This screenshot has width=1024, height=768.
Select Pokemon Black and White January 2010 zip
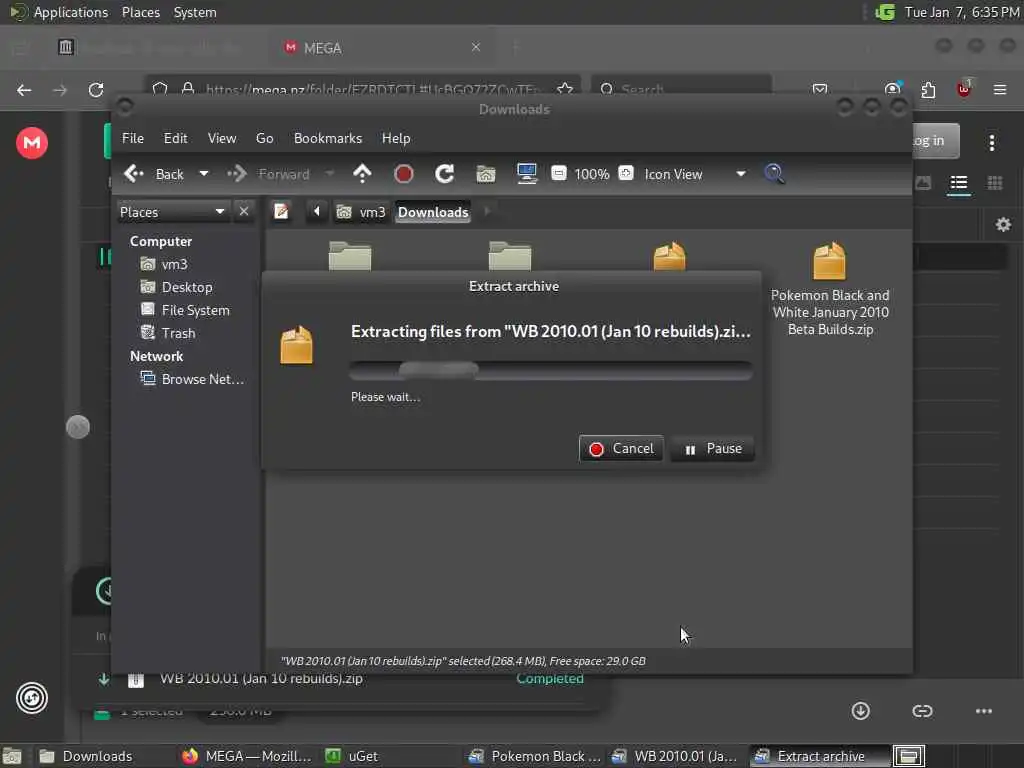[x=830, y=290]
